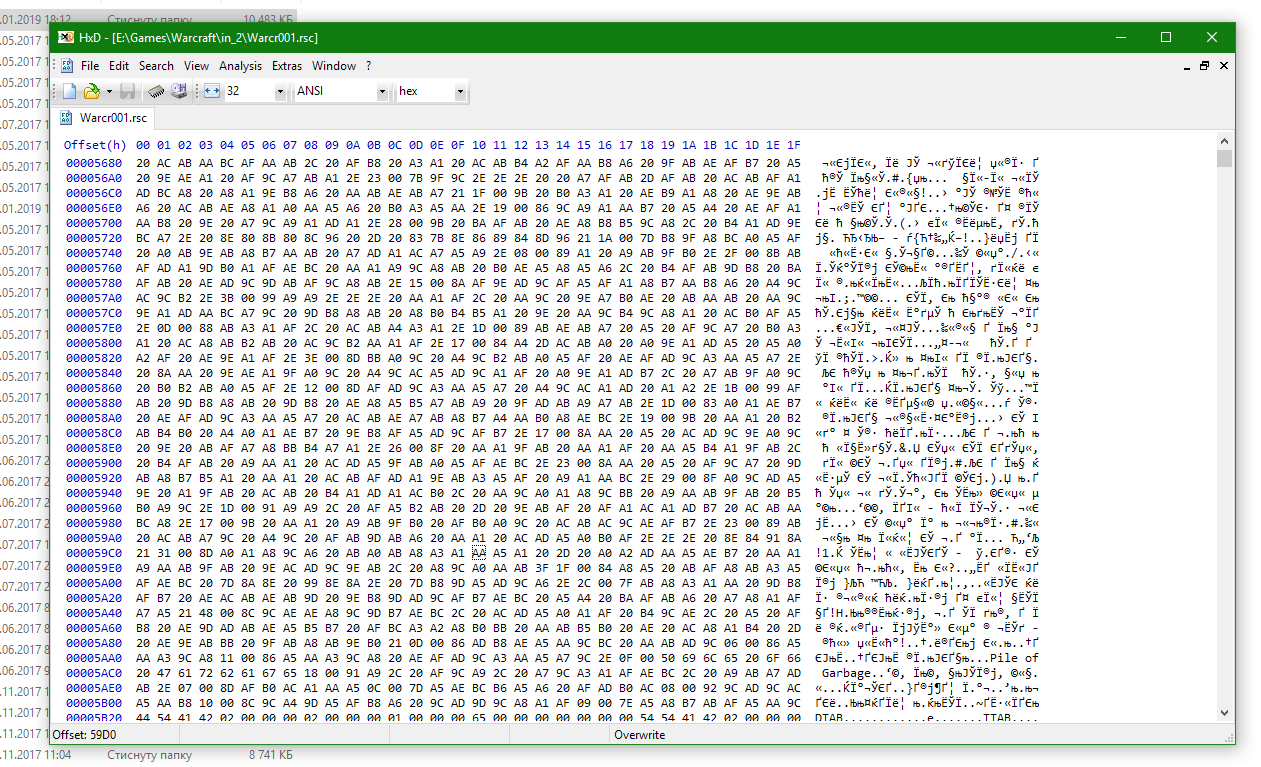Click Overwrite mode in the status bar
This screenshot has height=767, width=1261.
[639, 735]
